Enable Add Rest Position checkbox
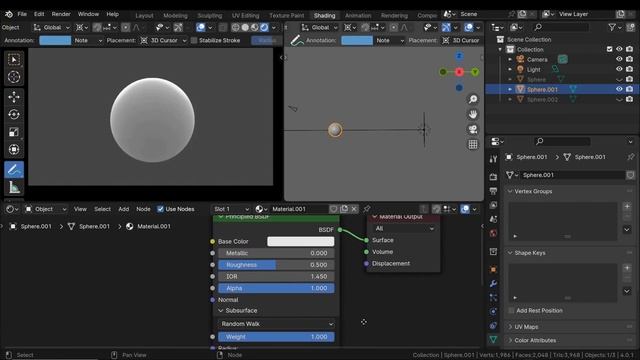Viewport: 640px width, 360px height. [511, 311]
